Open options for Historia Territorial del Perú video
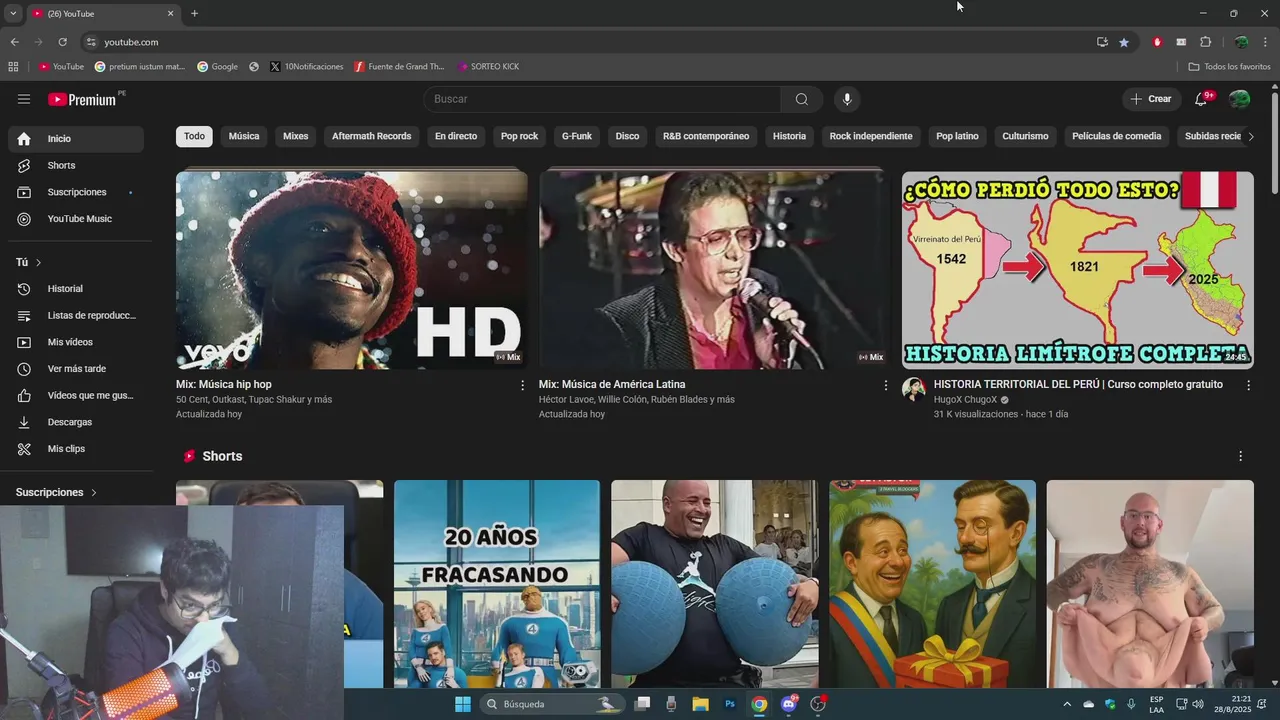The width and height of the screenshot is (1280, 720). click(1248, 385)
